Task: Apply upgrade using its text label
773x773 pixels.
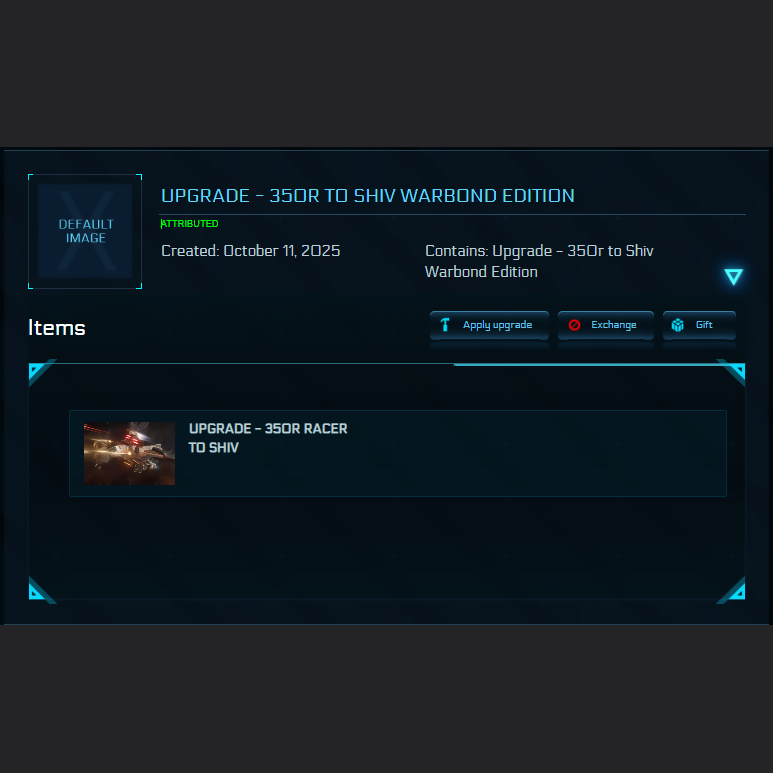Action: tap(497, 325)
